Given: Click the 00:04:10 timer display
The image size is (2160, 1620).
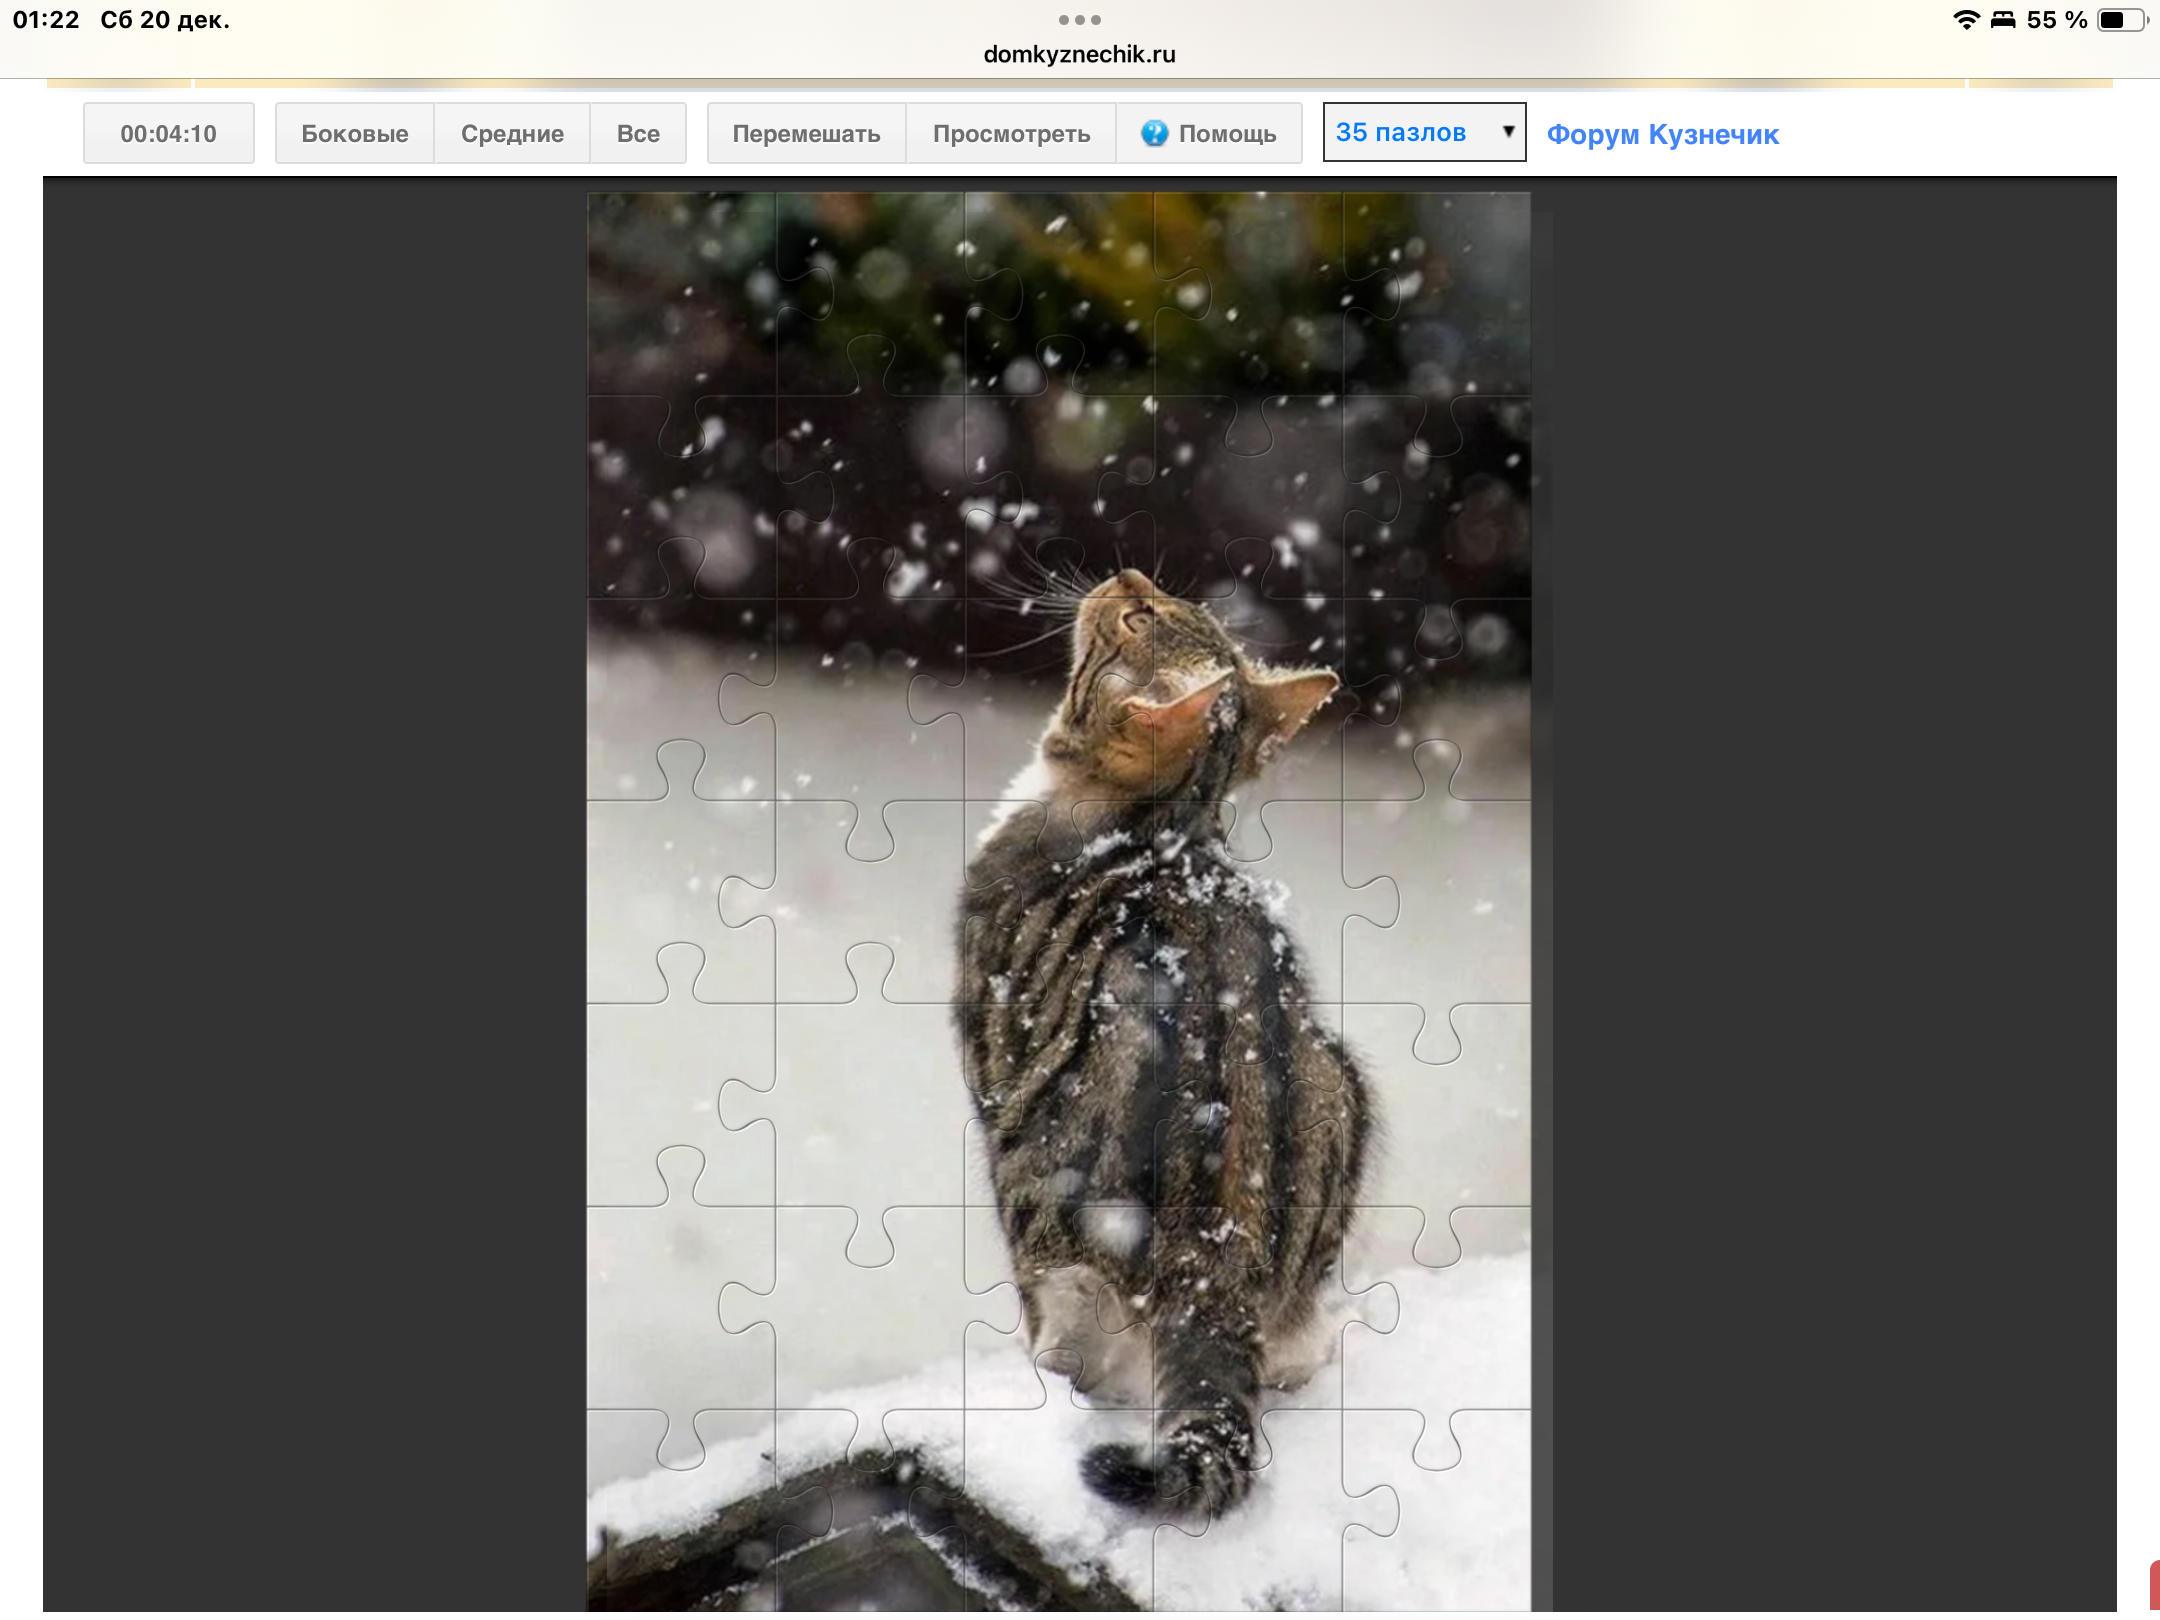Looking at the screenshot, I should [168, 133].
